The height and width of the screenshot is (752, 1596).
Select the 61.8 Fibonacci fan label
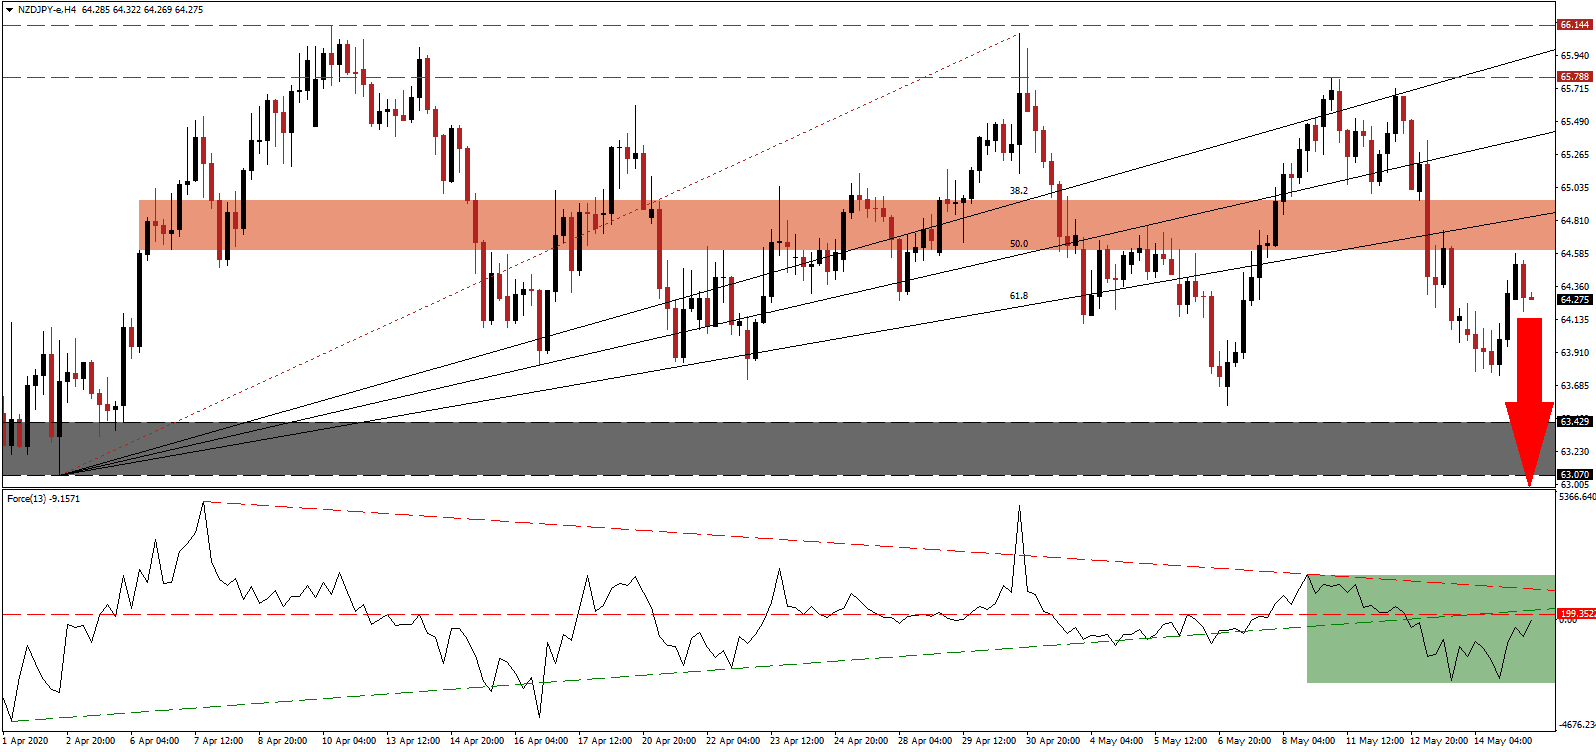(x=1018, y=296)
